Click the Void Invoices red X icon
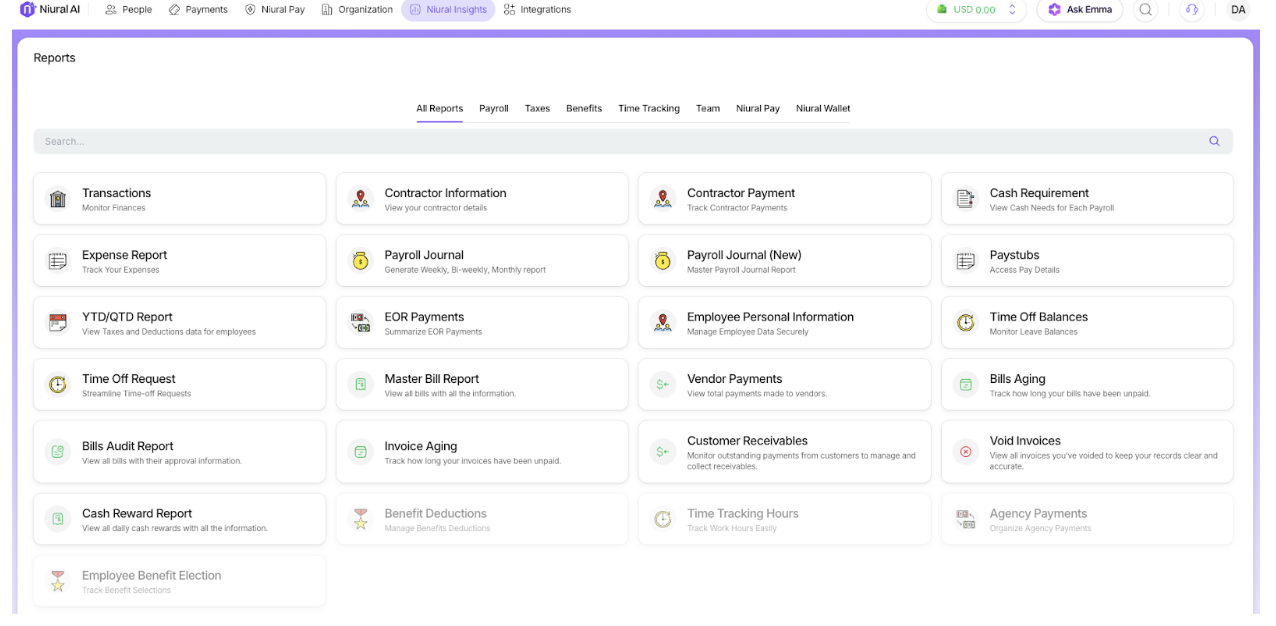 966,452
